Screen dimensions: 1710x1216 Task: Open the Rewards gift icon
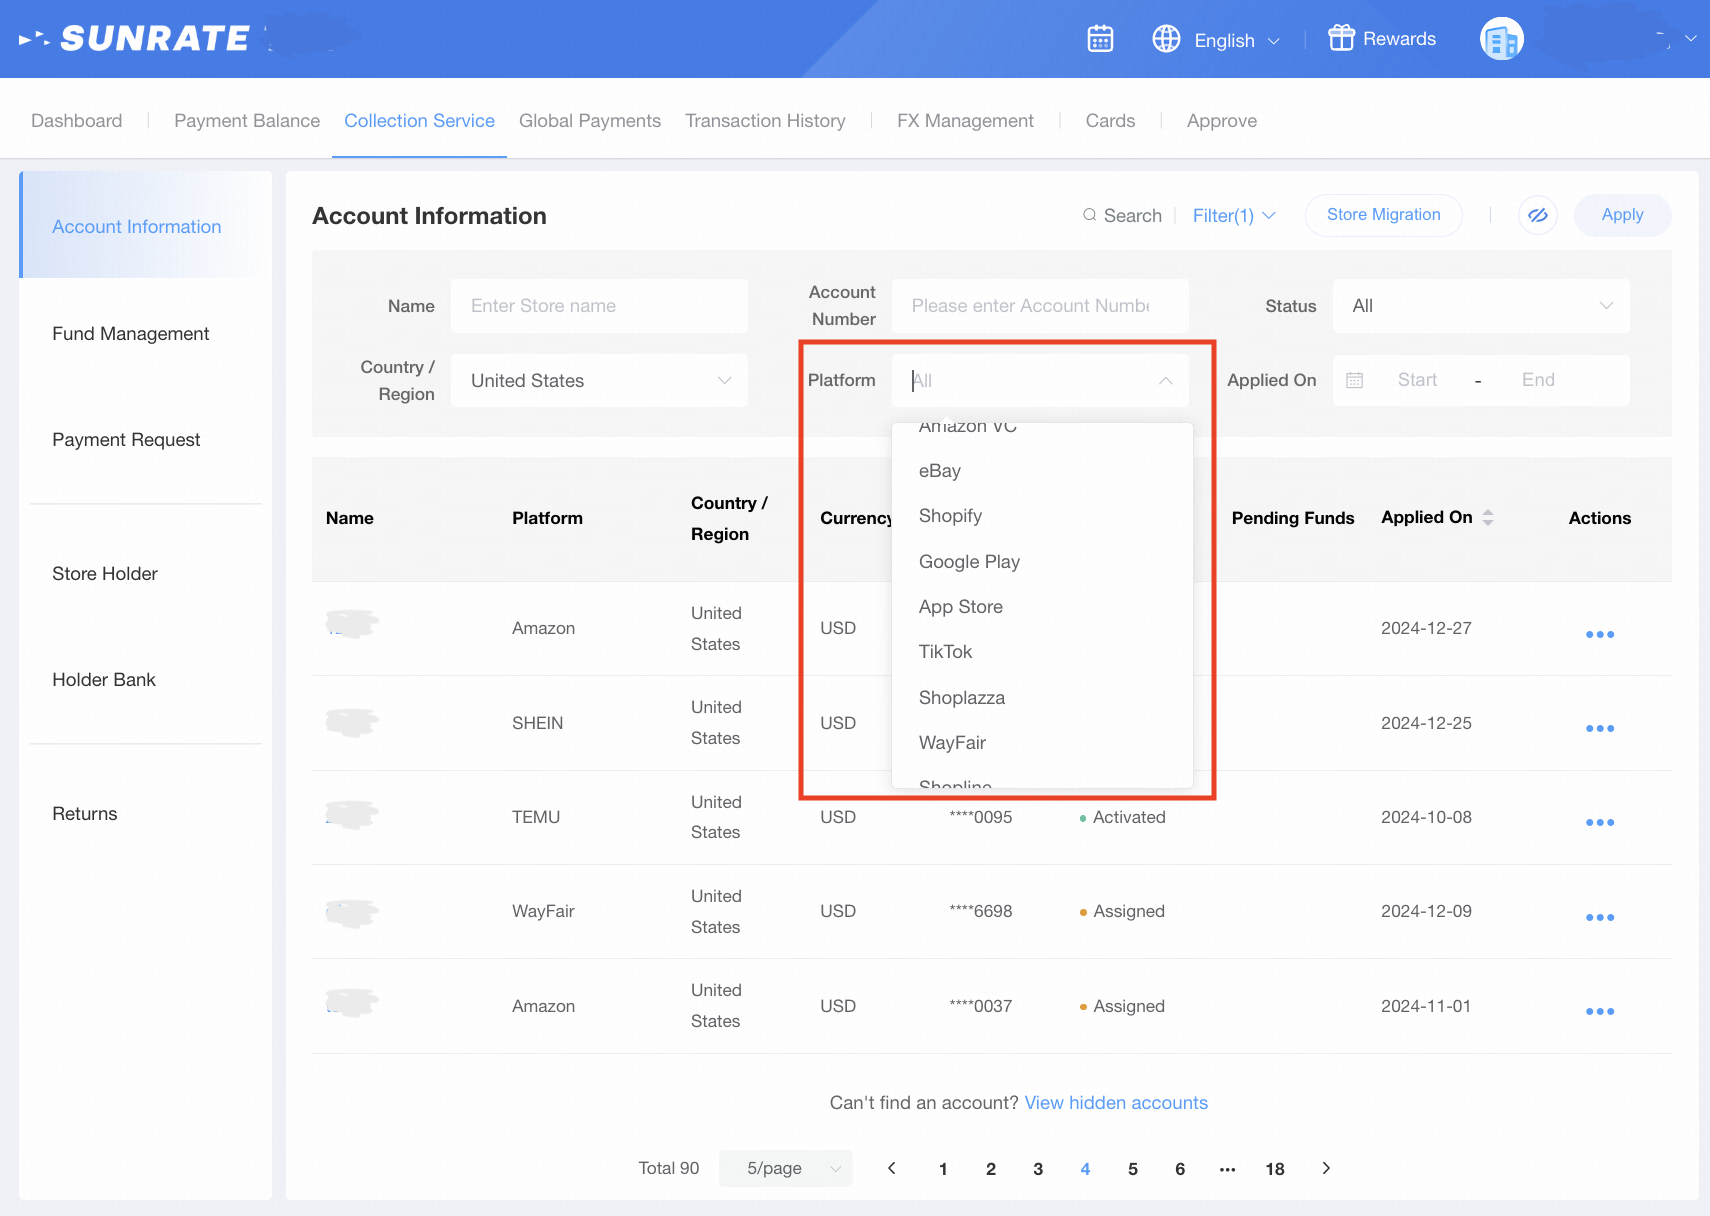tap(1340, 38)
